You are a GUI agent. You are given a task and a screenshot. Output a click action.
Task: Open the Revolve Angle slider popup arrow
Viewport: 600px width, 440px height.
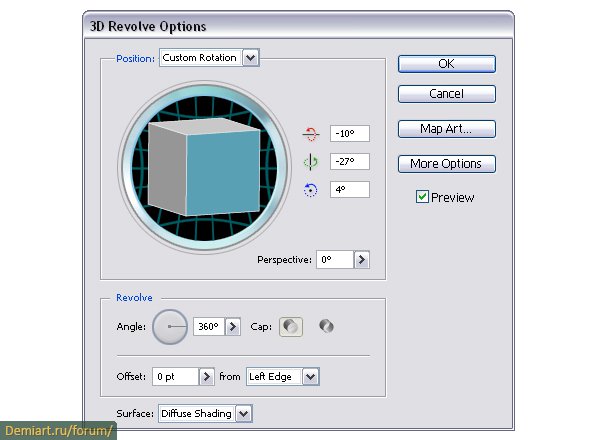pos(233,327)
